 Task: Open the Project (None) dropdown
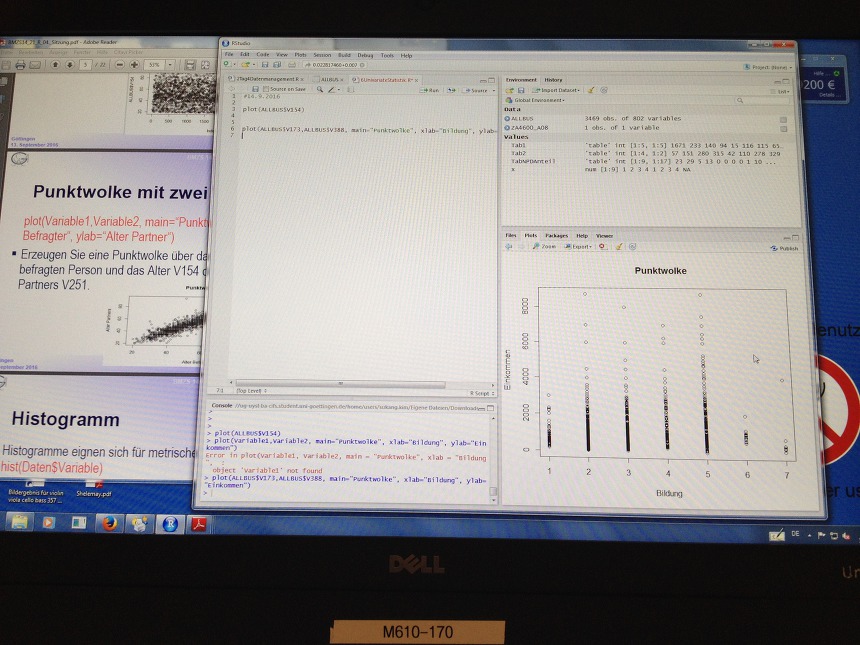click(x=768, y=67)
